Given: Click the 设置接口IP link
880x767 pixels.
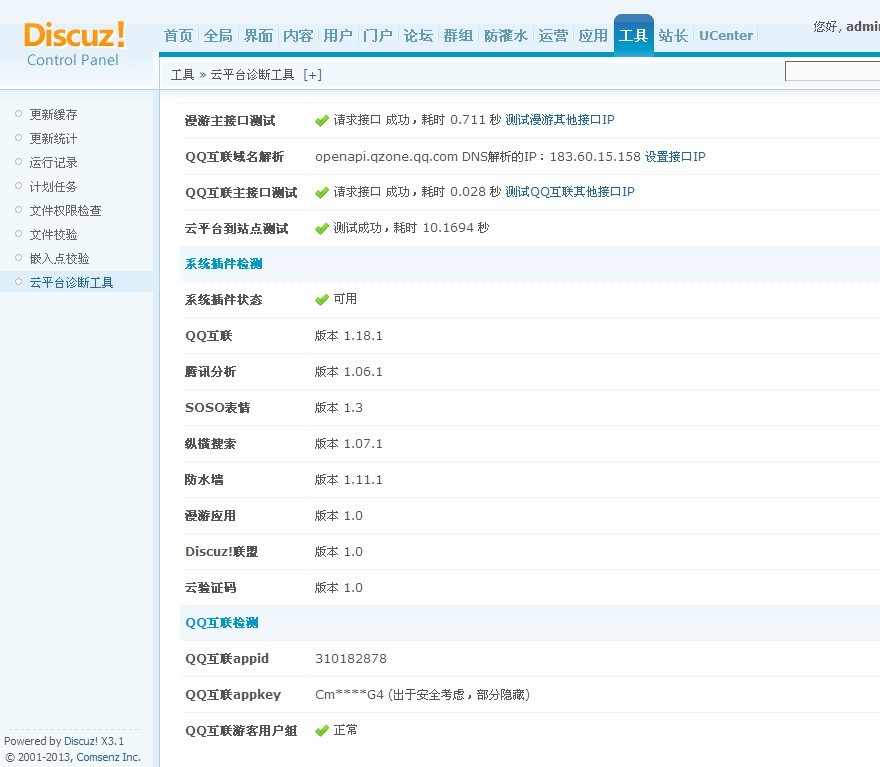Looking at the screenshot, I should 675,157.
